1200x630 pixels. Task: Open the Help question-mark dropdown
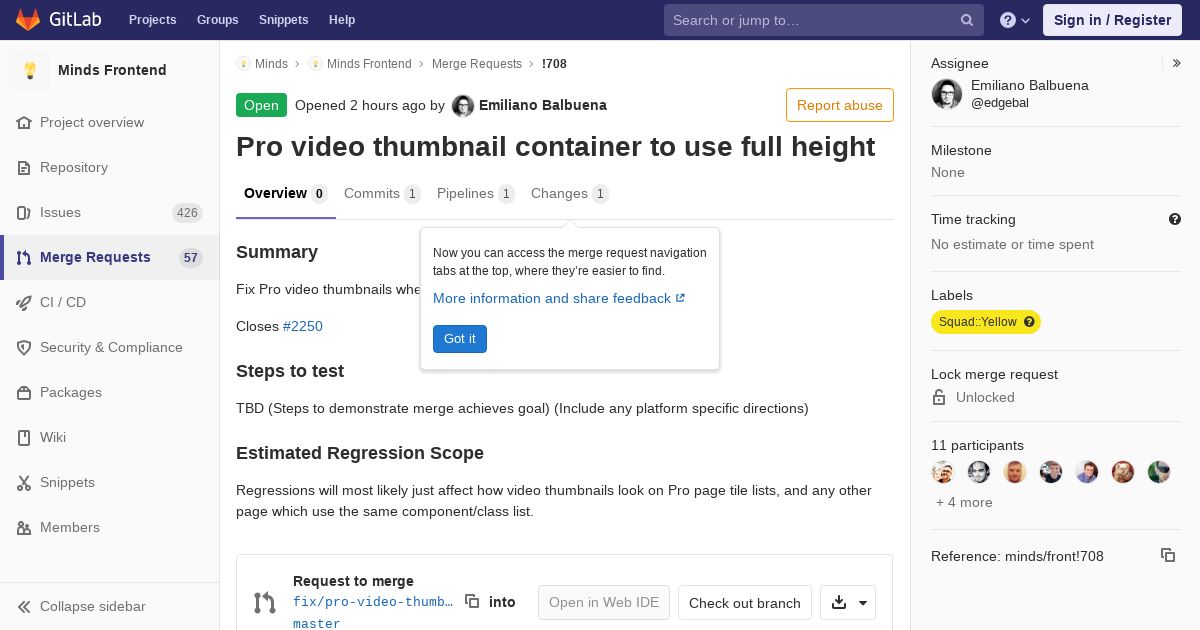click(1015, 20)
